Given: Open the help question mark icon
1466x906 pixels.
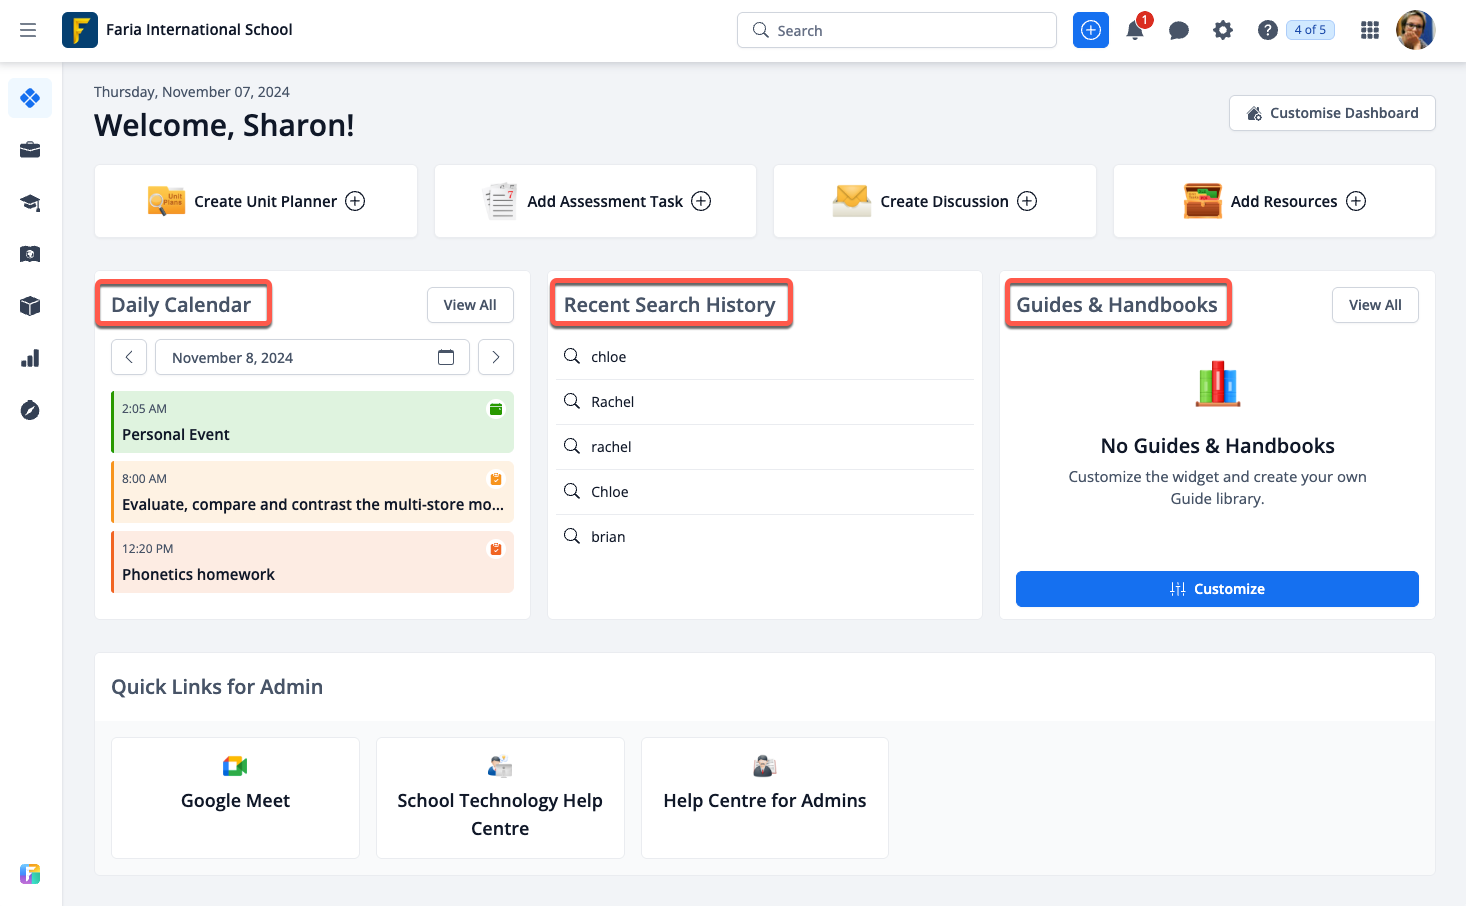Looking at the screenshot, I should (1268, 30).
